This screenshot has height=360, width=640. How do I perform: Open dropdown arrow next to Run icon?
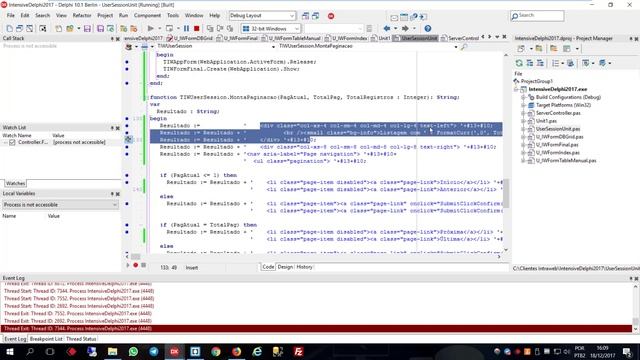(159, 29)
